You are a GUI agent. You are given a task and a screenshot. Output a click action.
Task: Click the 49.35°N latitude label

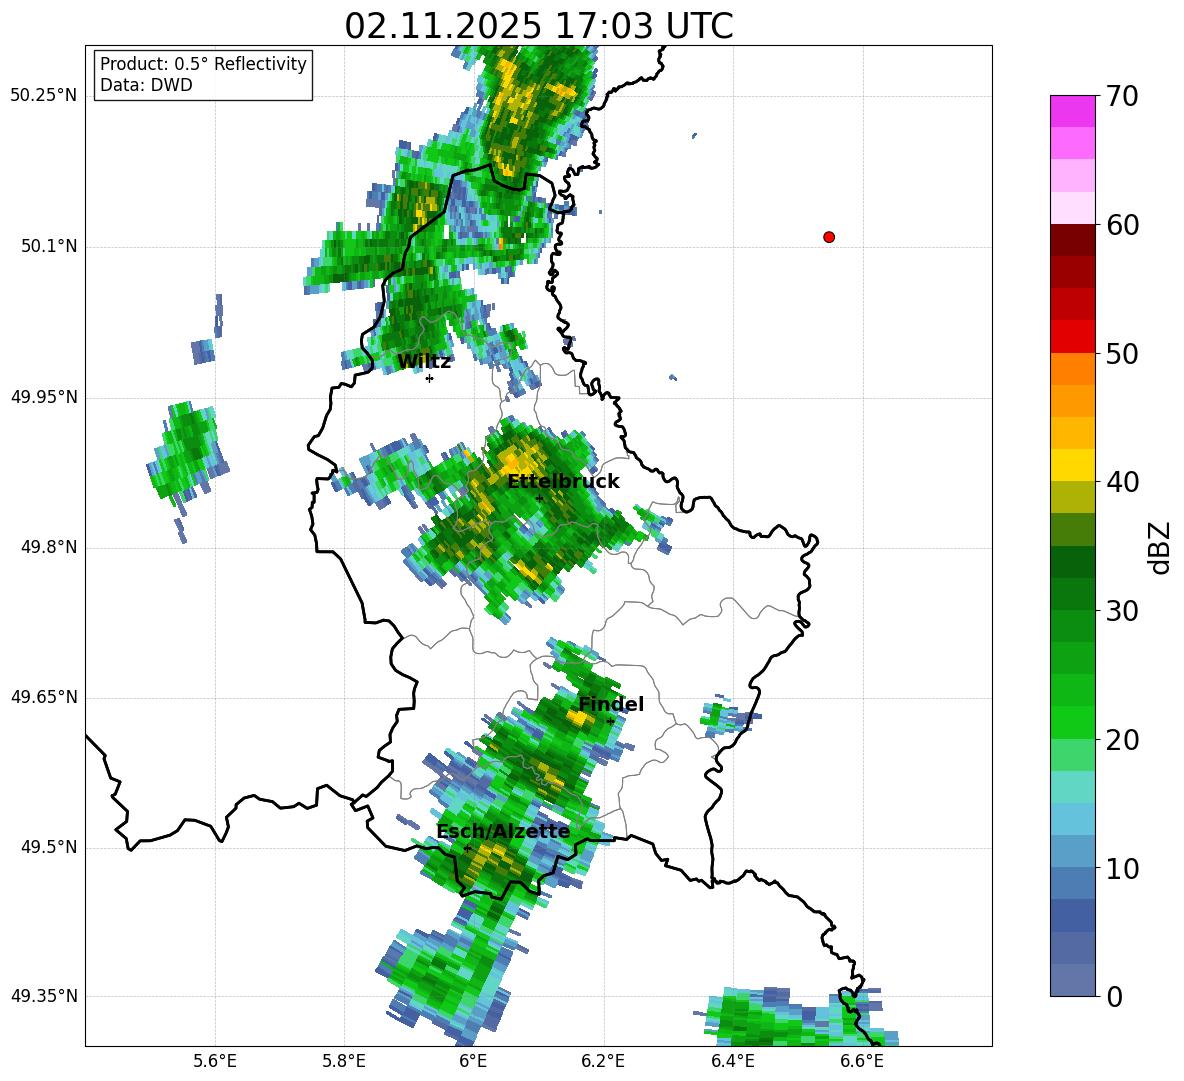click(44, 996)
